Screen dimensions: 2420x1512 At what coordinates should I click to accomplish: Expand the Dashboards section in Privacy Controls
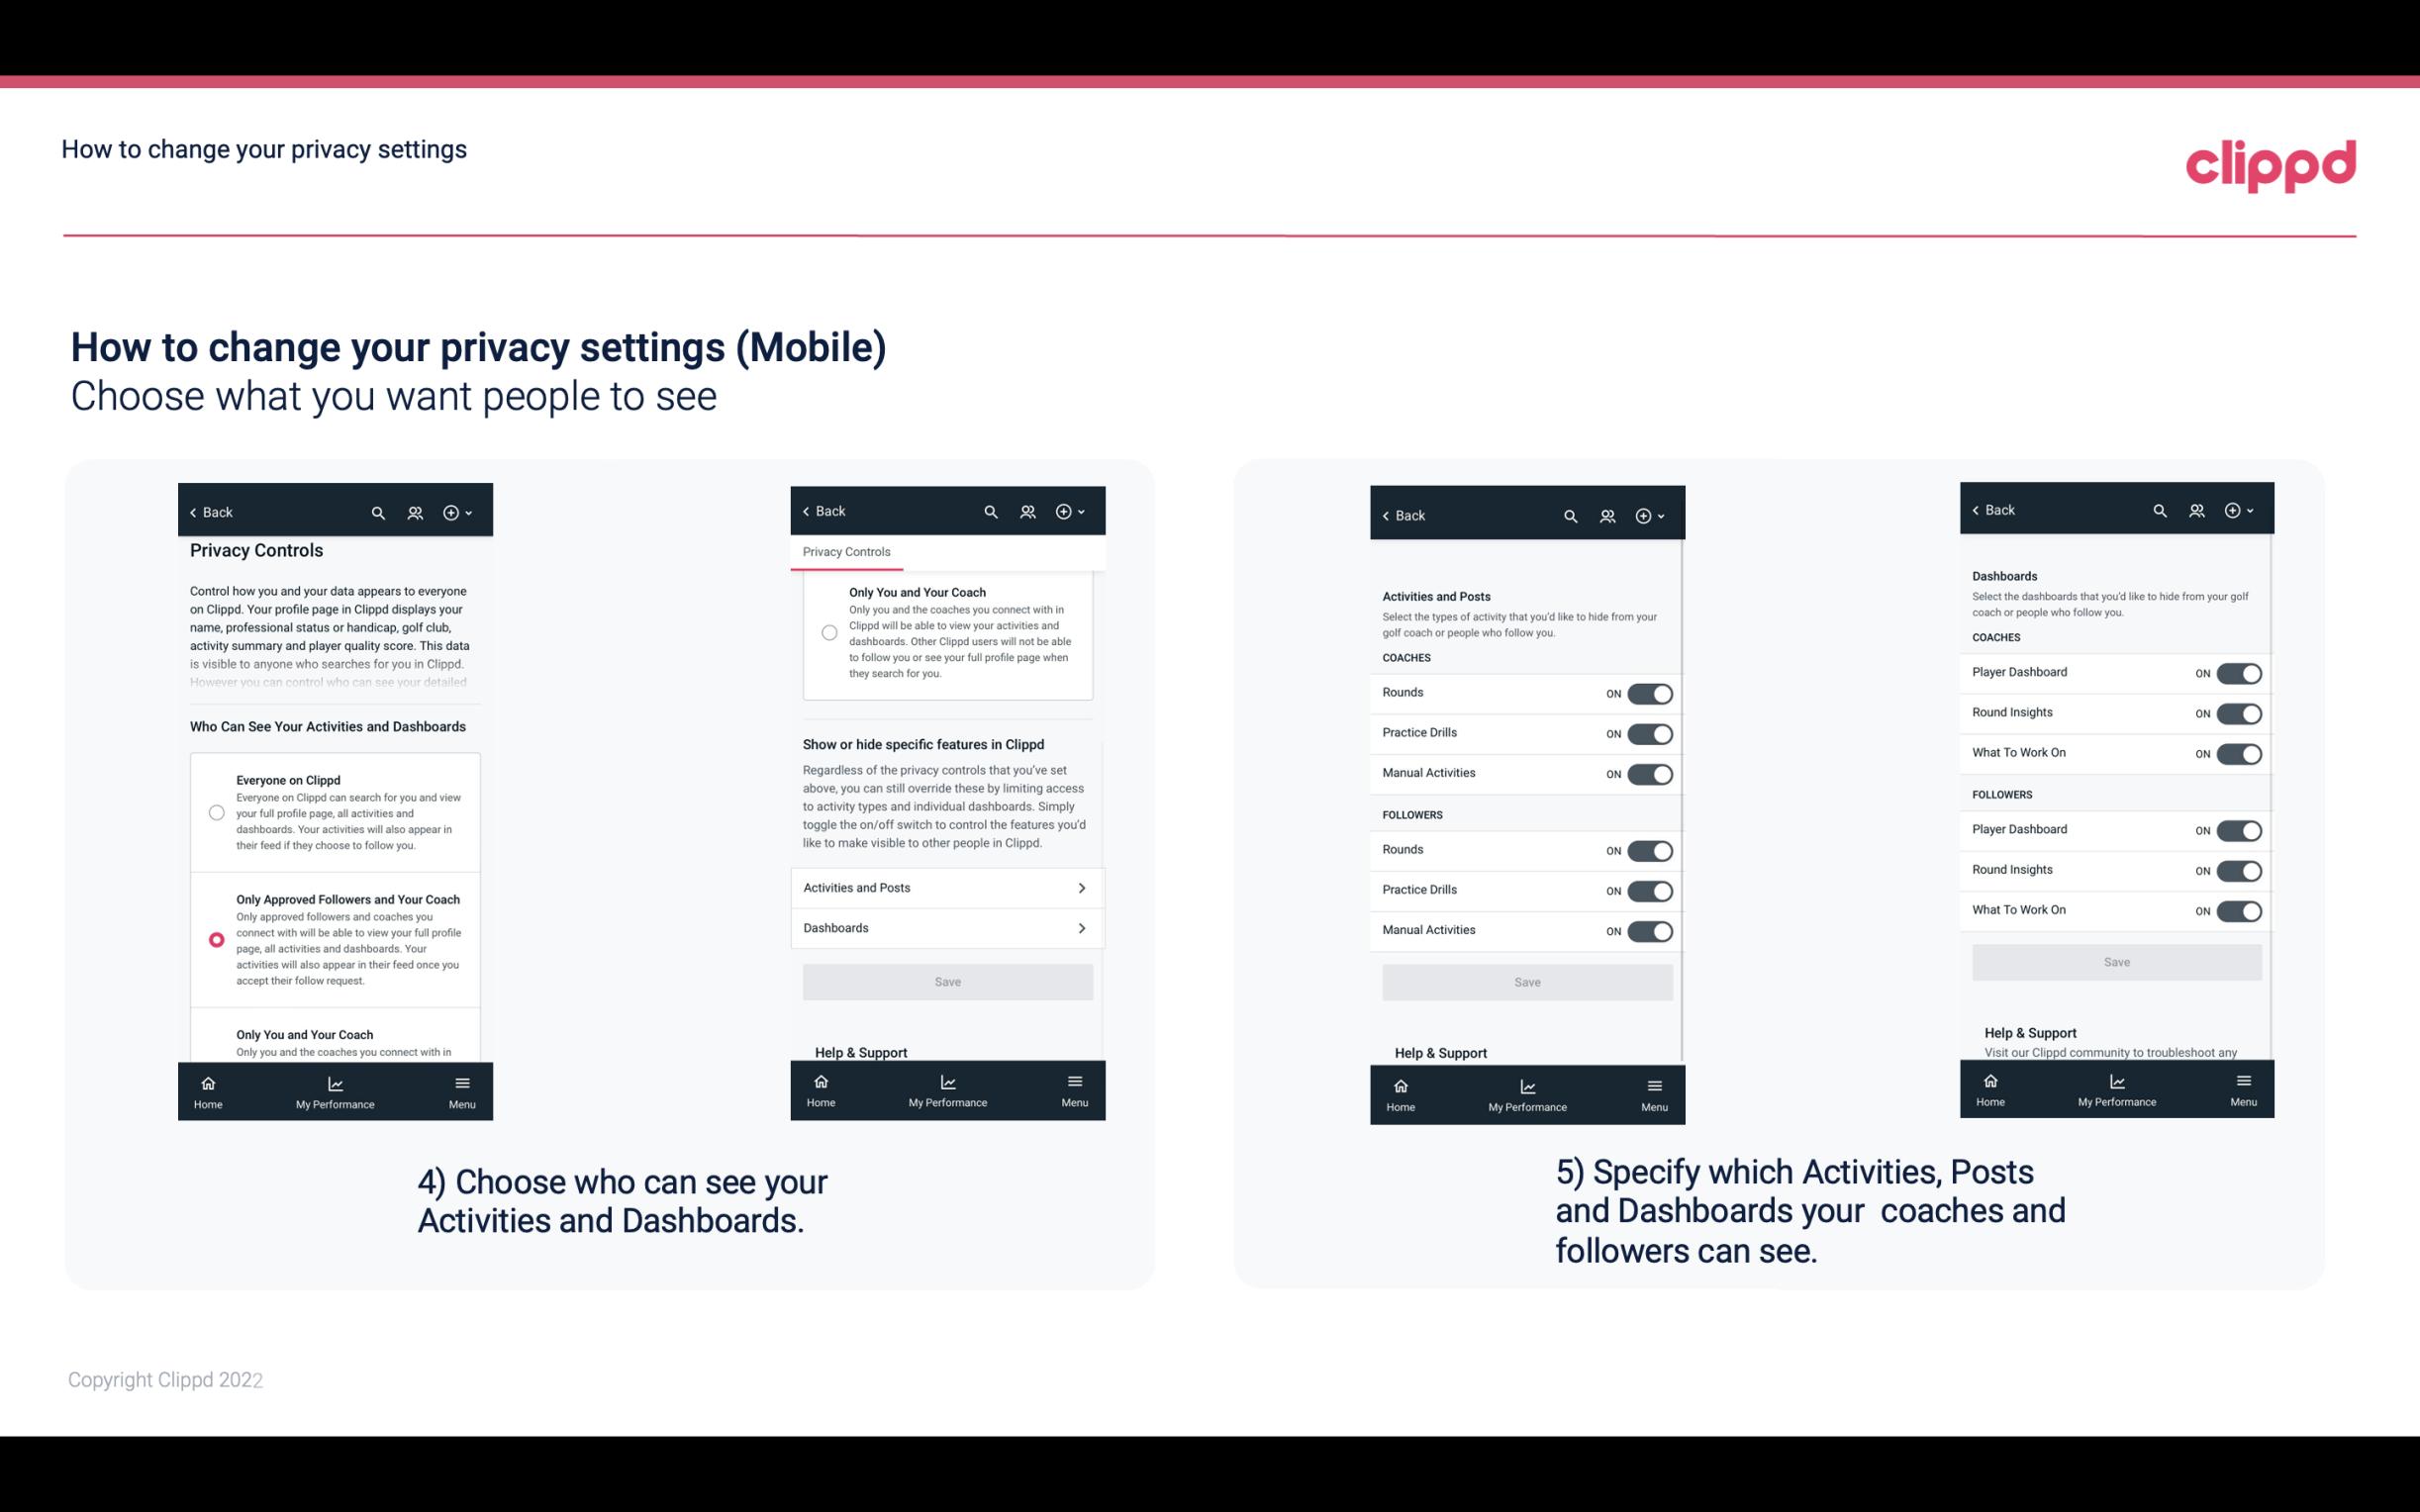coord(946,927)
